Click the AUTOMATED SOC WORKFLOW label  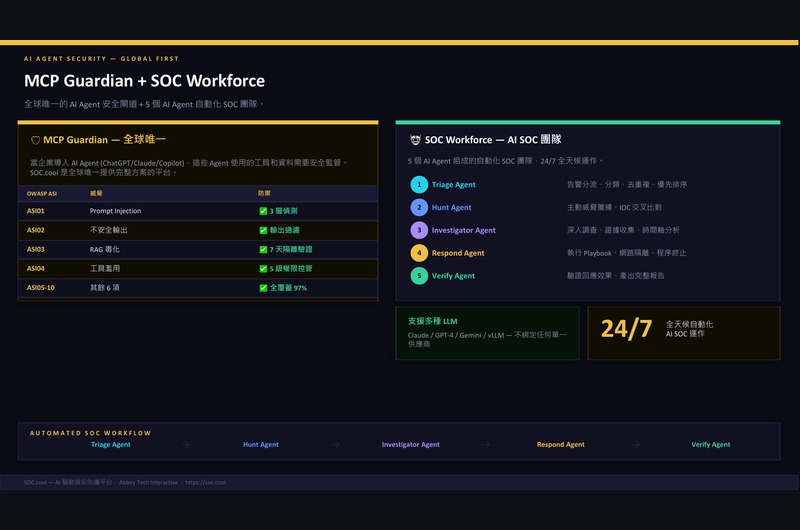click(x=90, y=433)
